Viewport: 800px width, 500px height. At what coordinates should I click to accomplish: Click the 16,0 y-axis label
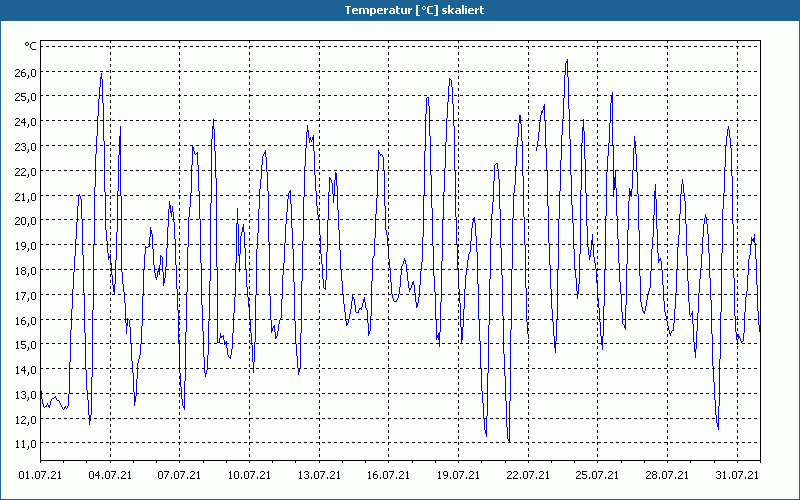26,320
